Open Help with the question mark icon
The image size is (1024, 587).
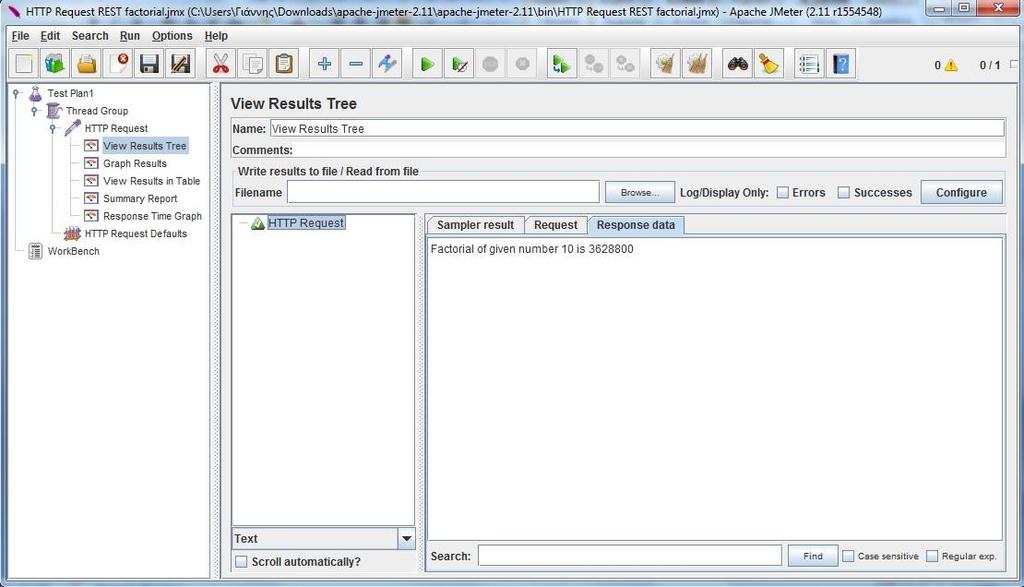click(x=840, y=64)
